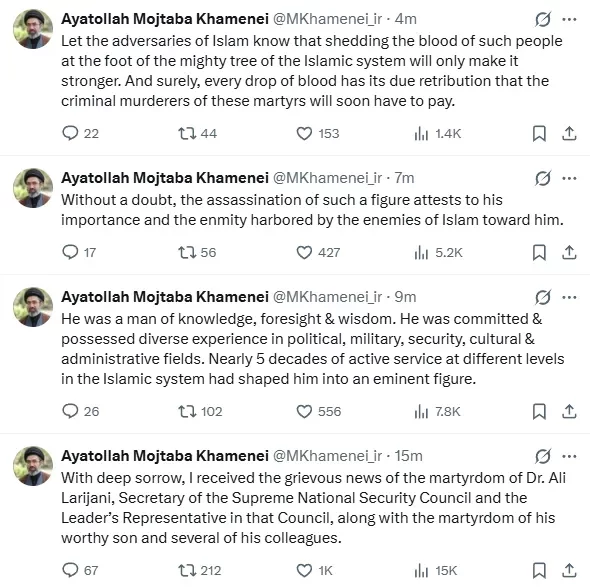The height and width of the screenshot is (587, 590).
Task: Open the tweet about knowledge, foresight & wisdom
Action: click(x=313, y=349)
